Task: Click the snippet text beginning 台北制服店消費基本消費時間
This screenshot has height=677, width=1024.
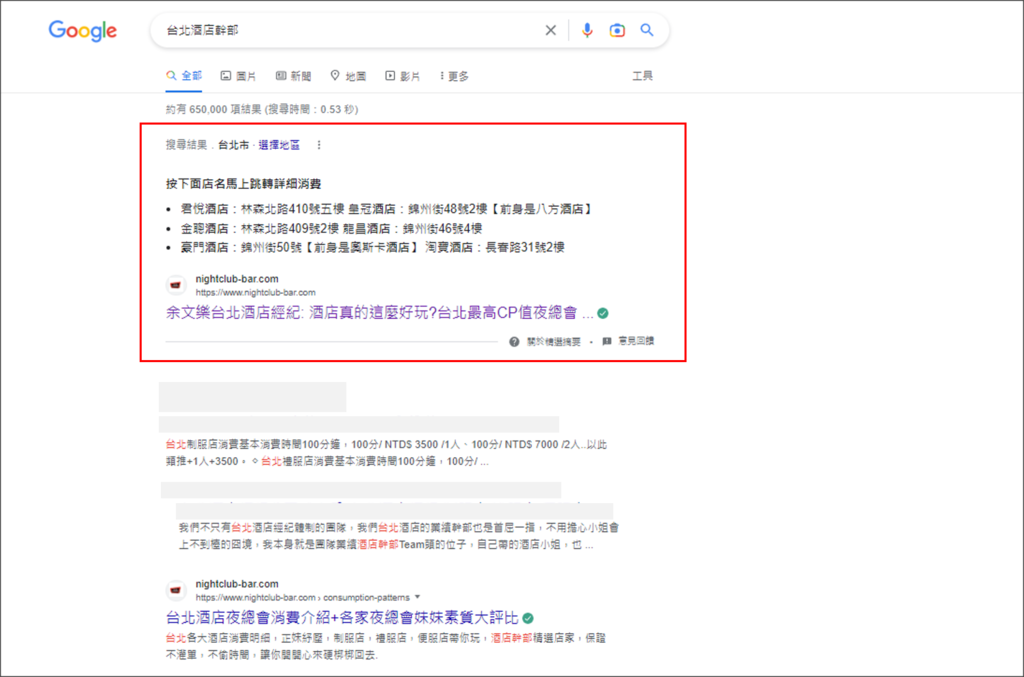Action: [x=386, y=452]
